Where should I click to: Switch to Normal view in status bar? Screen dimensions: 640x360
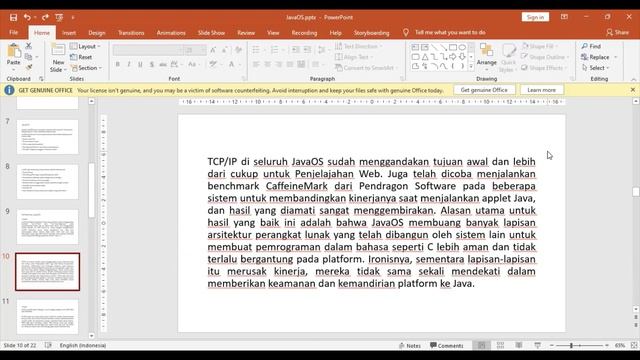pos(482,345)
